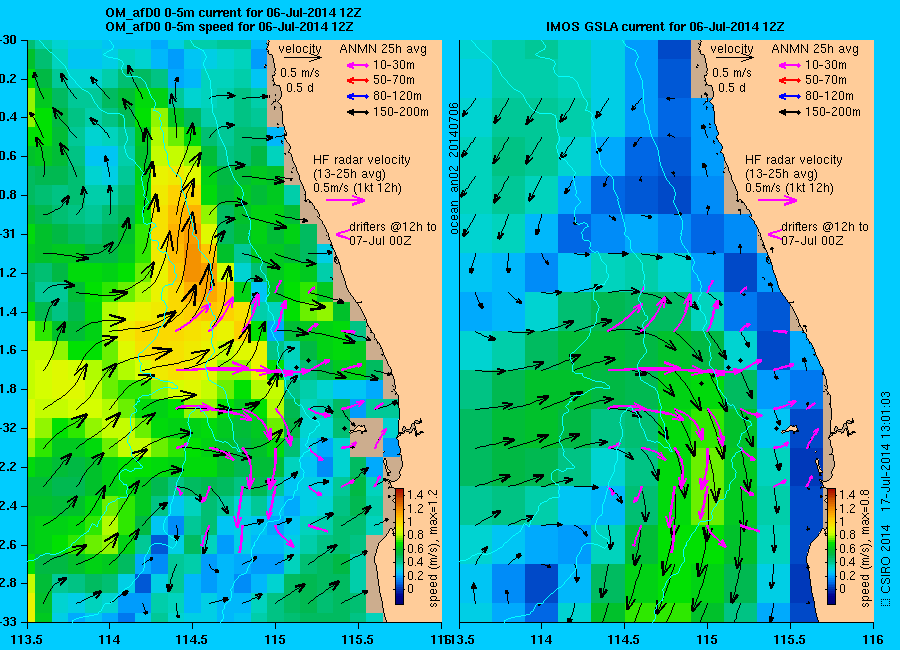Click the title 'IMOS GSLA current for 06-Jul-2014 12Z'
The width and height of the screenshot is (900, 650).
665,26
